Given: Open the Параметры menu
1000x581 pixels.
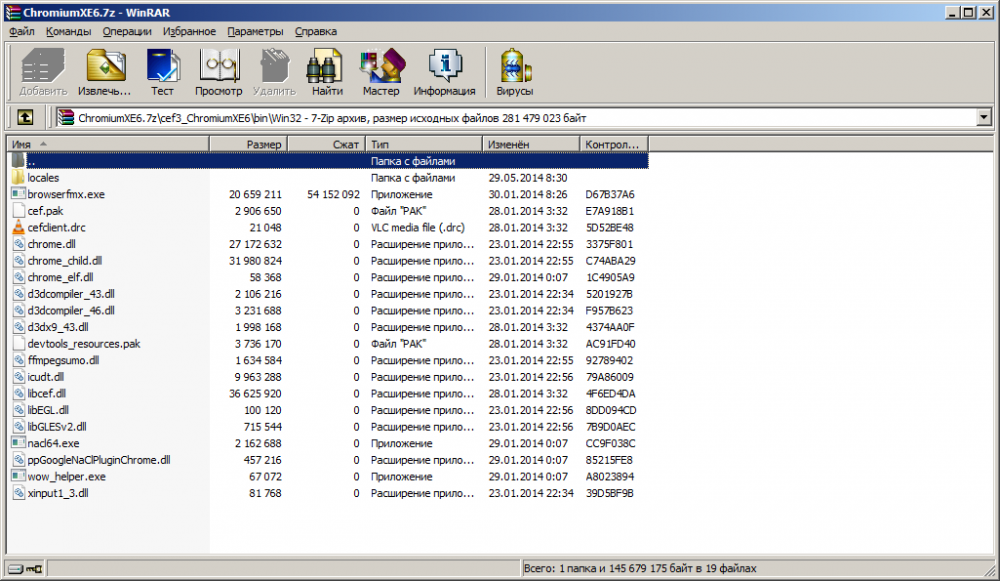Looking at the screenshot, I should click(x=255, y=31).
